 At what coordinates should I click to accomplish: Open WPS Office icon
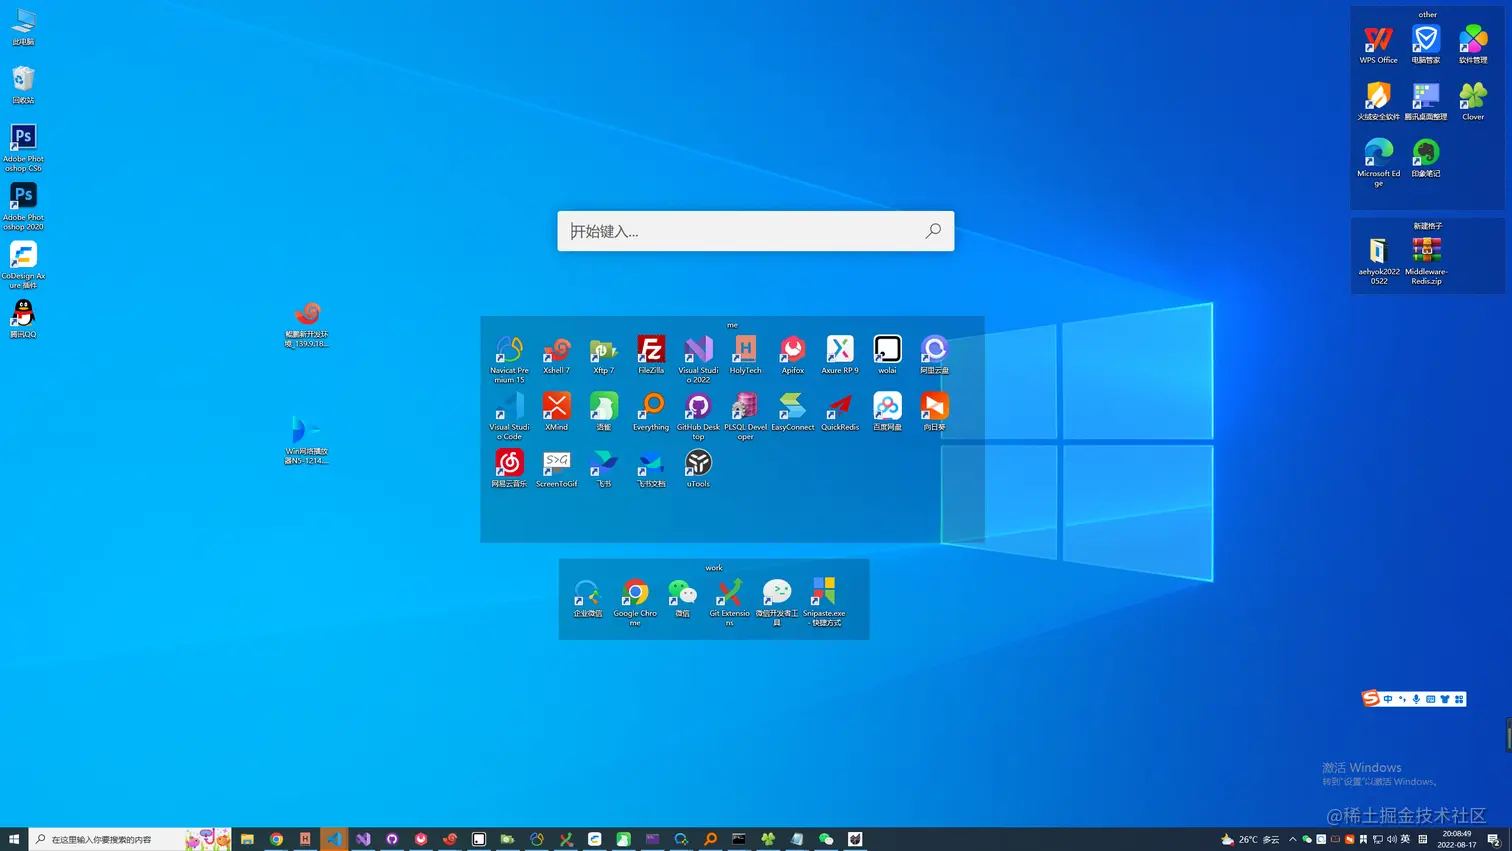(1378, 44)
